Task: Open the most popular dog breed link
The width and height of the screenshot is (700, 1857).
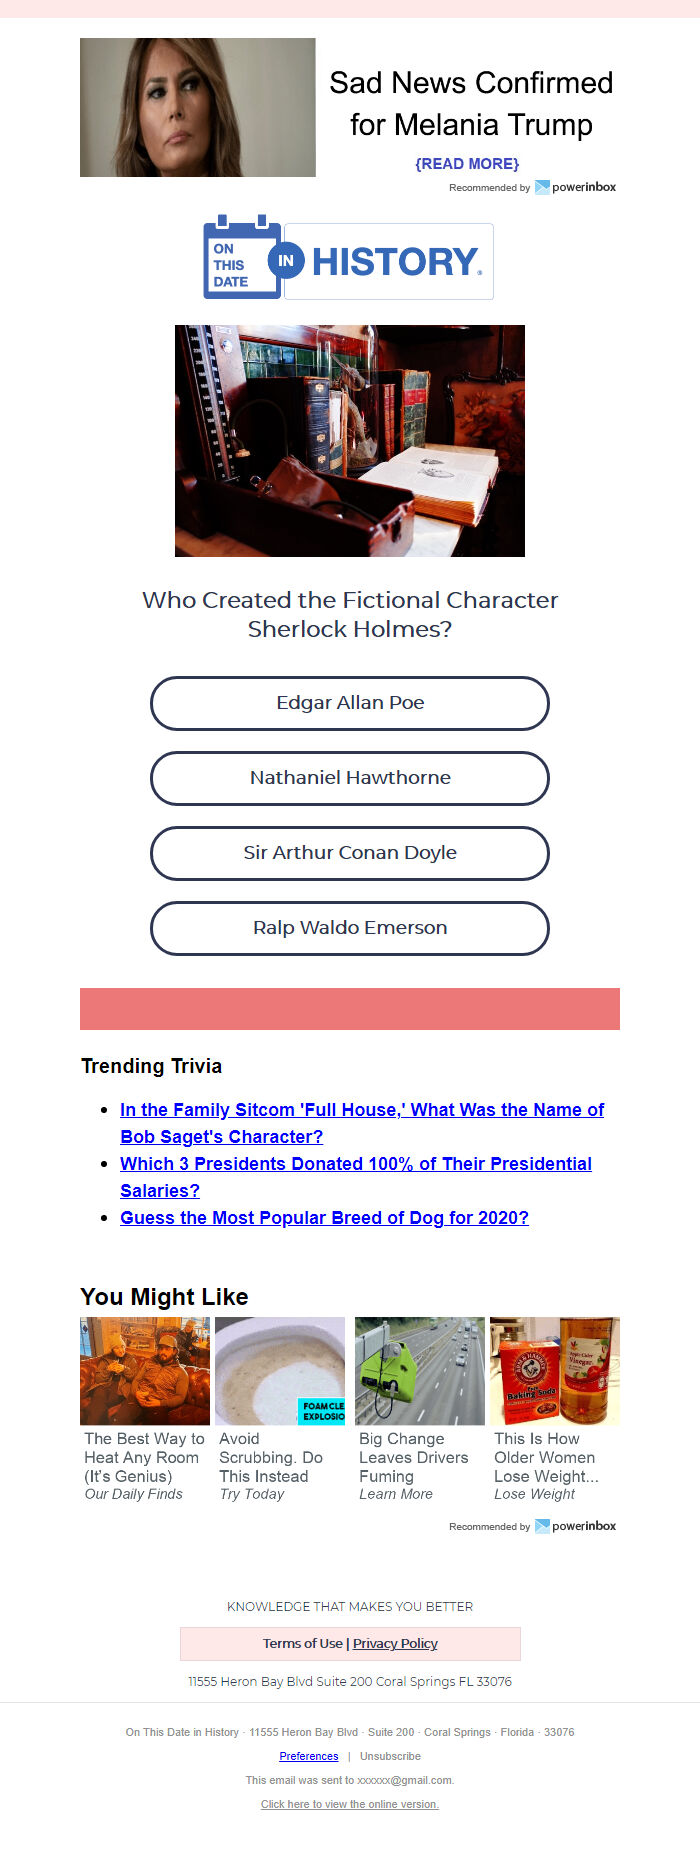Action: [x=324, y=1218]
